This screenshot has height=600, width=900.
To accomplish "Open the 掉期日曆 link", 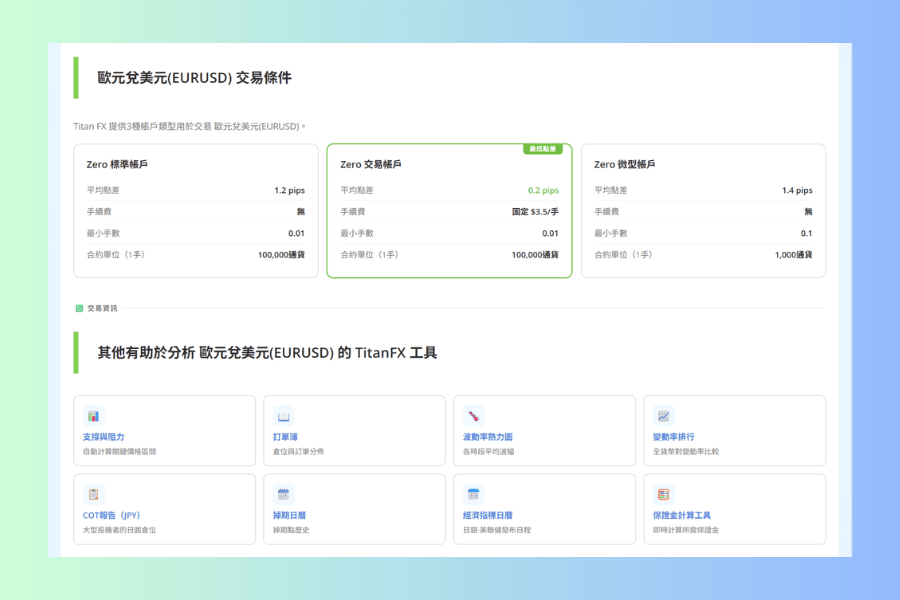I will coord(289,515).
